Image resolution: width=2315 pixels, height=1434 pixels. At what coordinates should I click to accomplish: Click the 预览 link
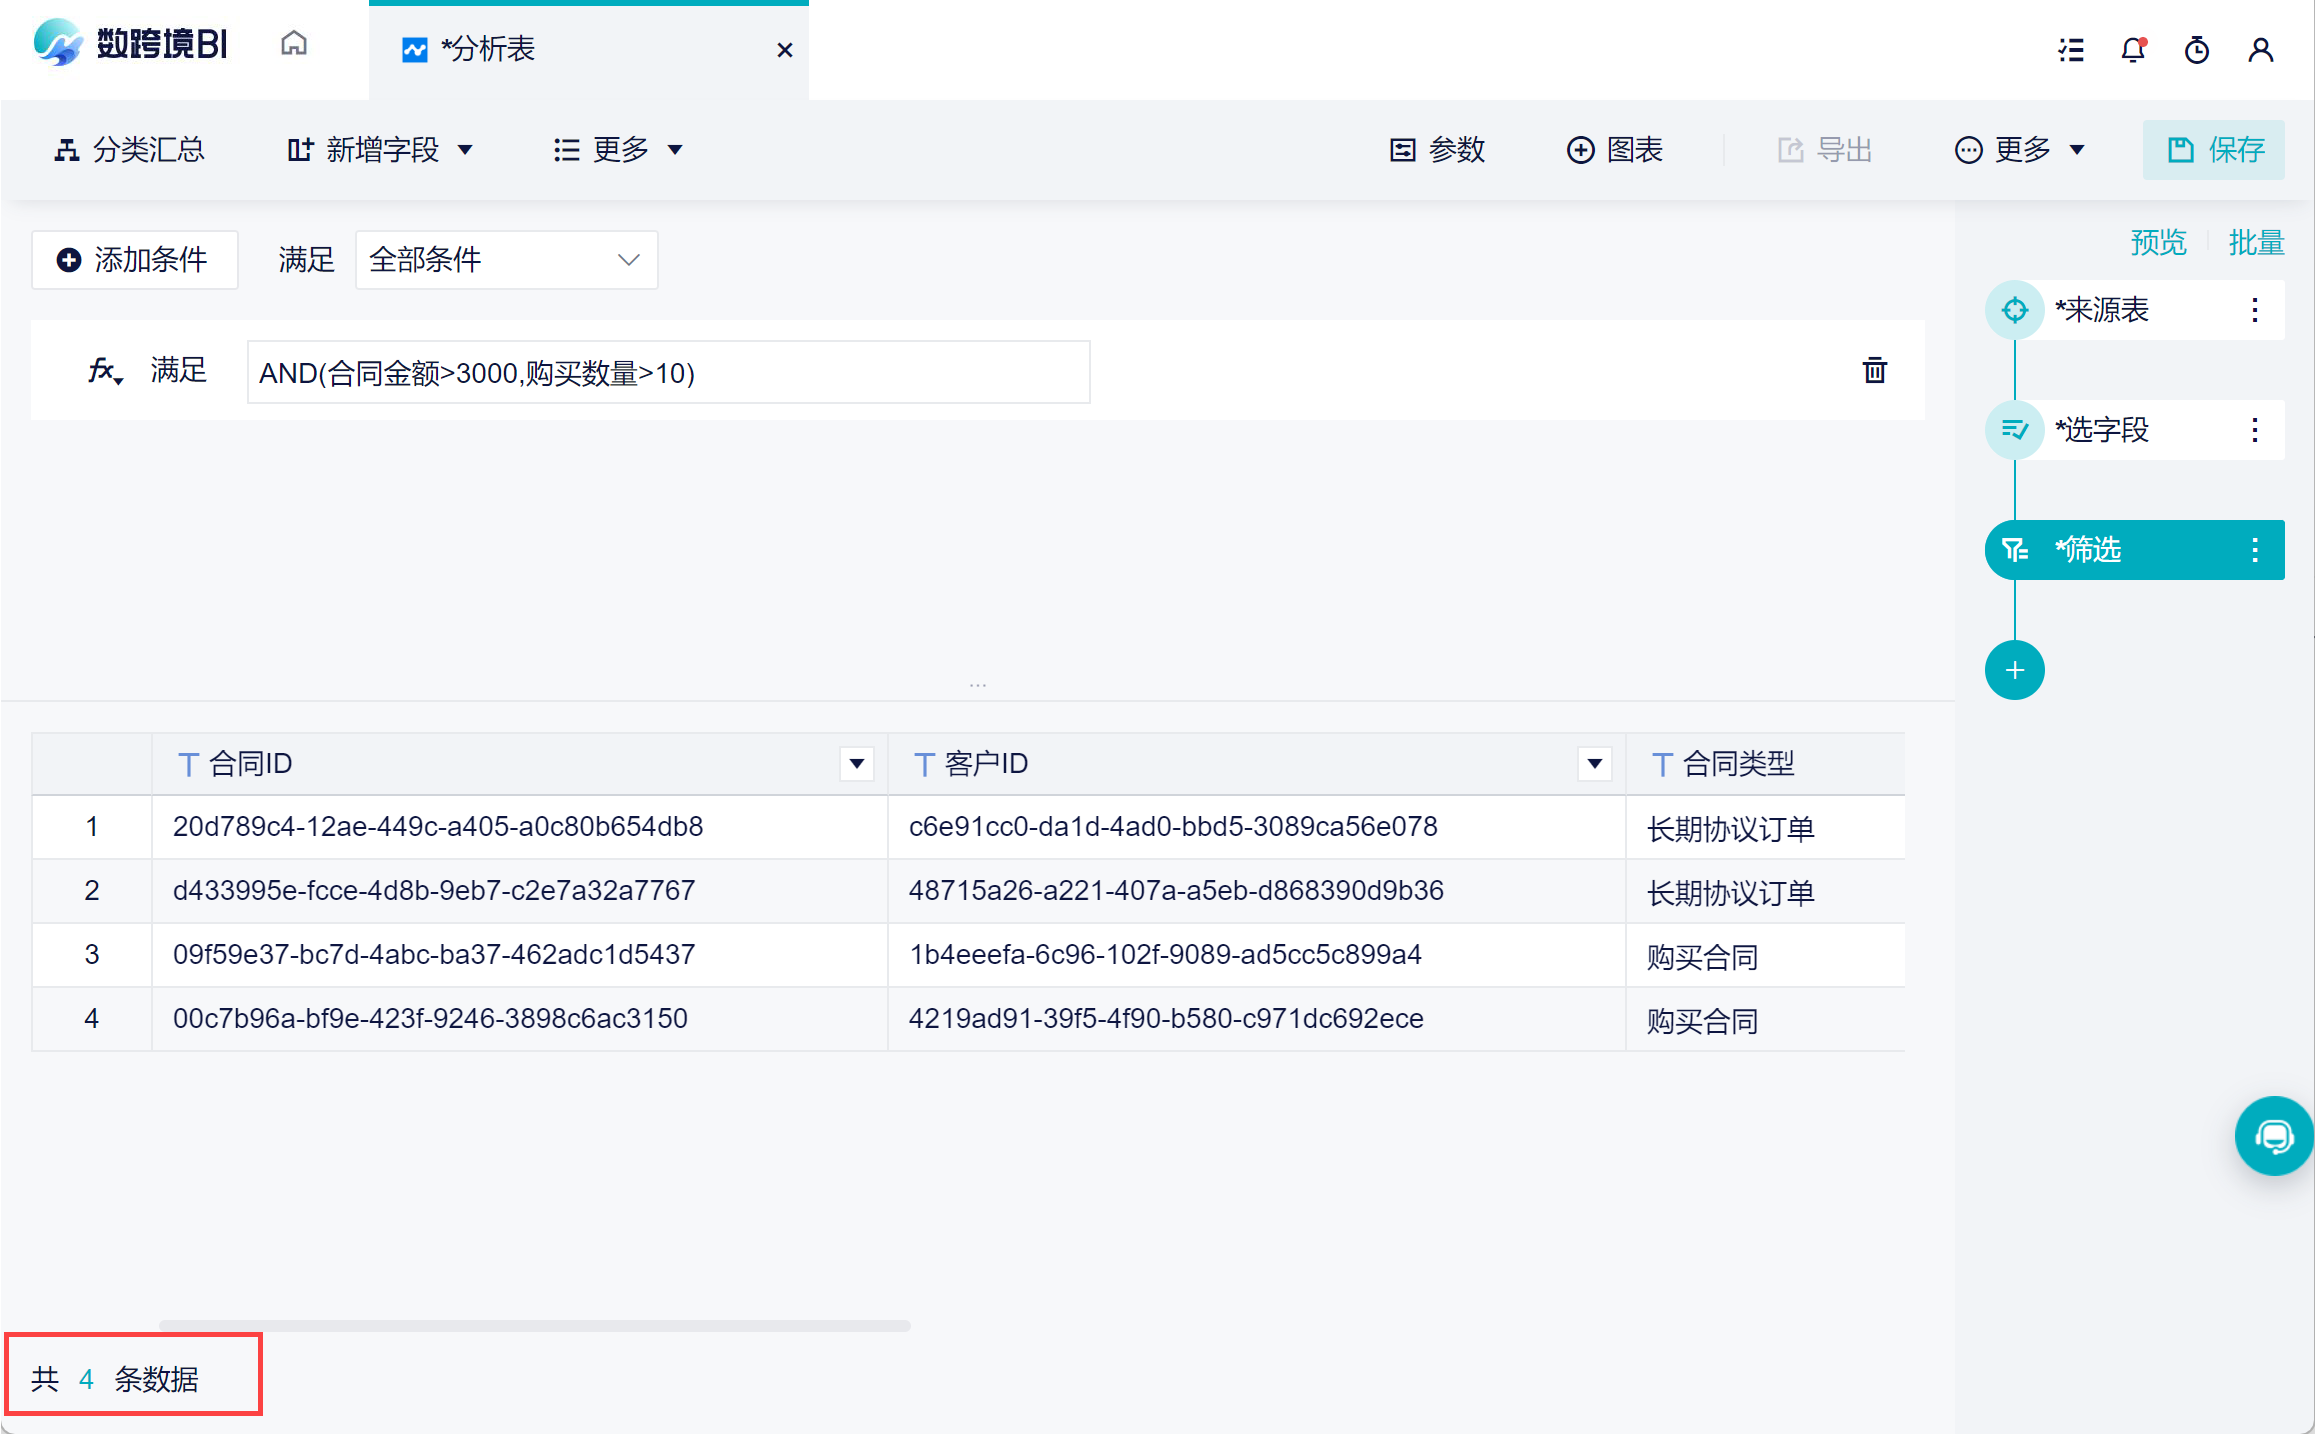2158,243
